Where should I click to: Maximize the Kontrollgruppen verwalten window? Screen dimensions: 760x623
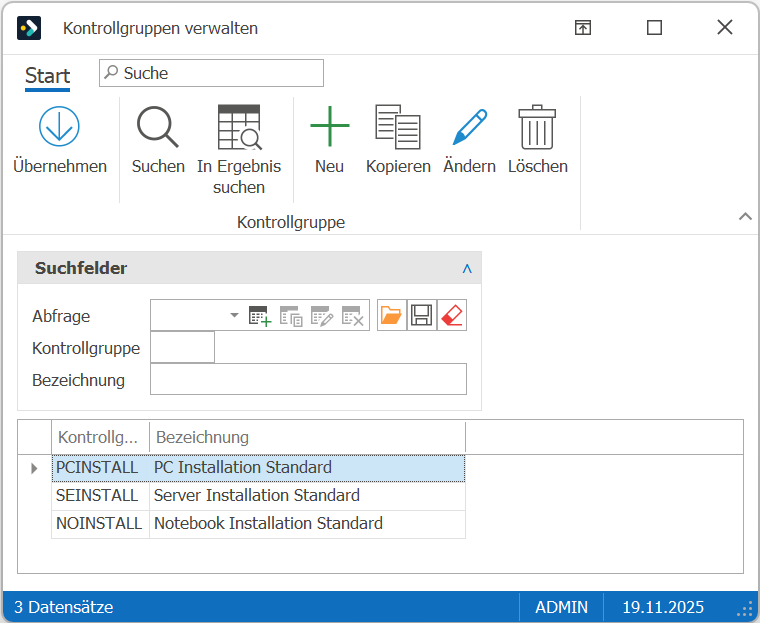(654, 28)
